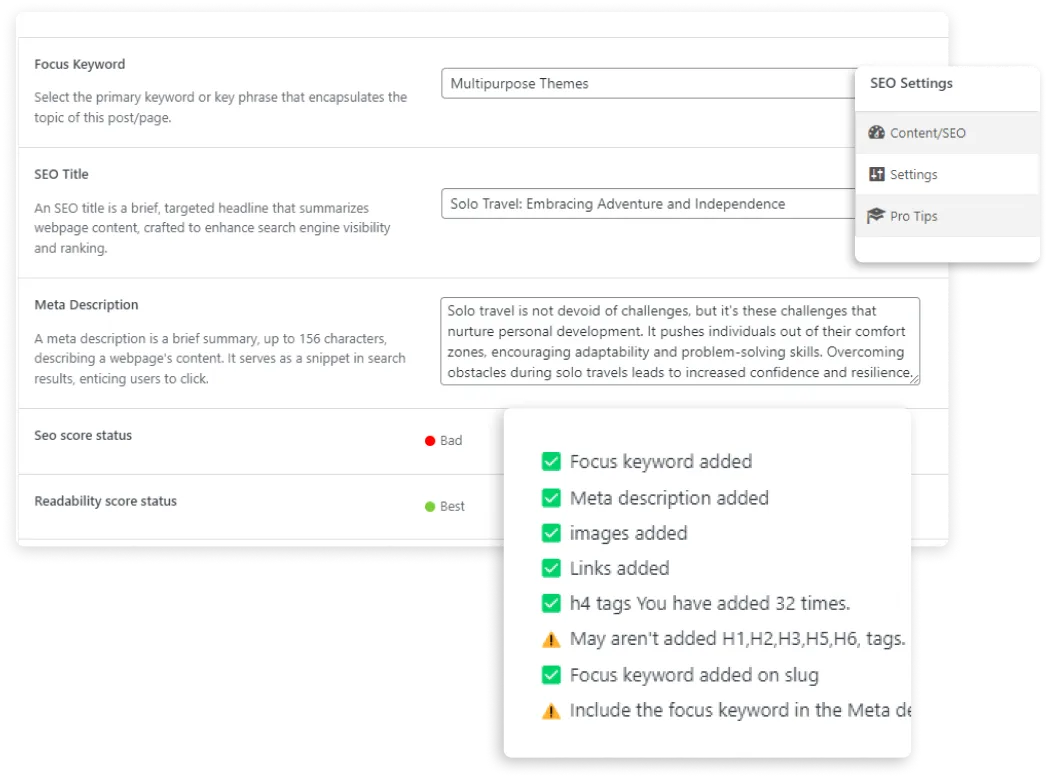The width and height of the screenshot is (1047, 778).
Task: Toggle the Focus keyword added checkbox
Action: click(x=551, y=462)
